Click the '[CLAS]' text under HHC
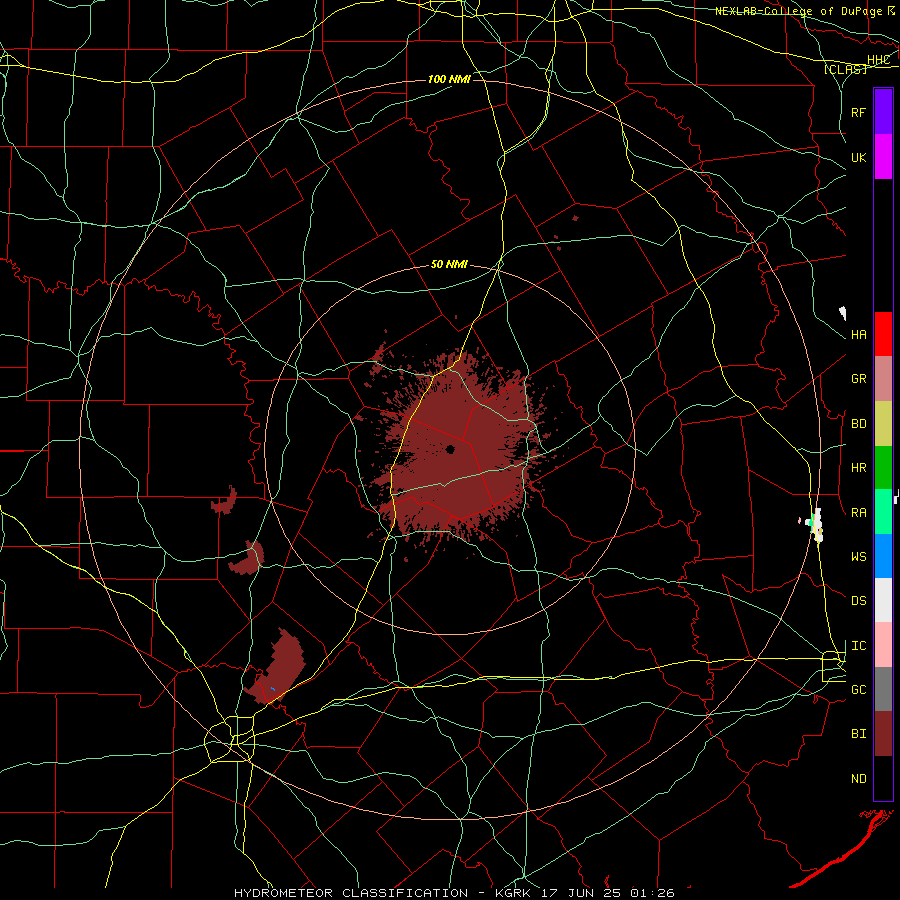Image resolution: width=900 pixels, height=900 pixels. pos(845,69)
